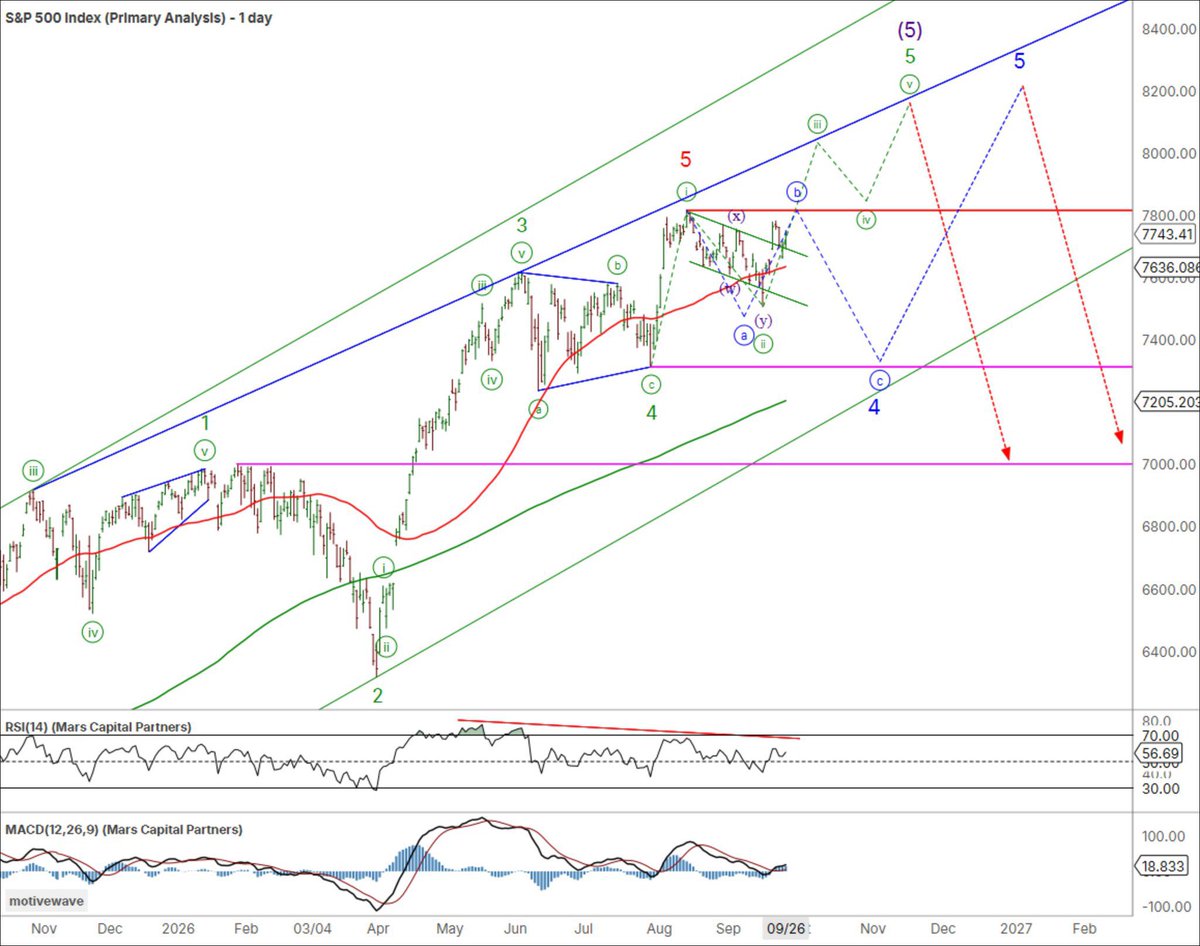1200x946 pixels.
Task: Select the red RSI divergence trendline
Action: click(628, 728)
